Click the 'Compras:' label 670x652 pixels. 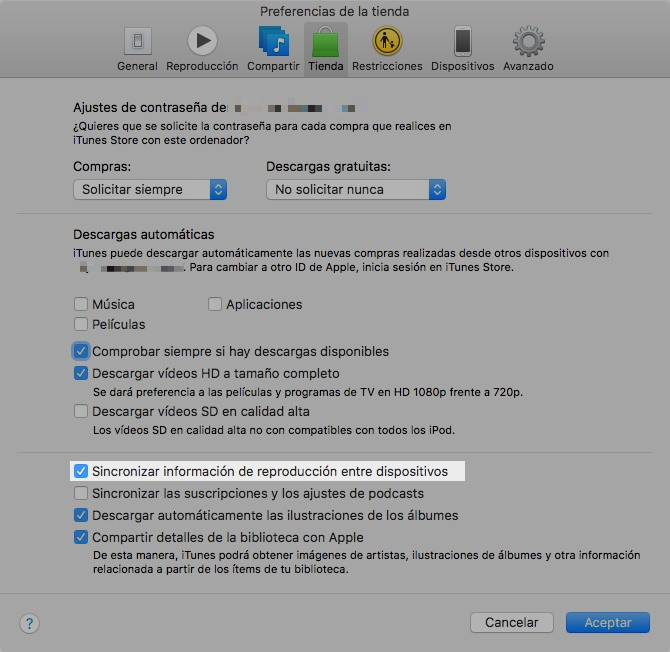click(x=102, y=167)
